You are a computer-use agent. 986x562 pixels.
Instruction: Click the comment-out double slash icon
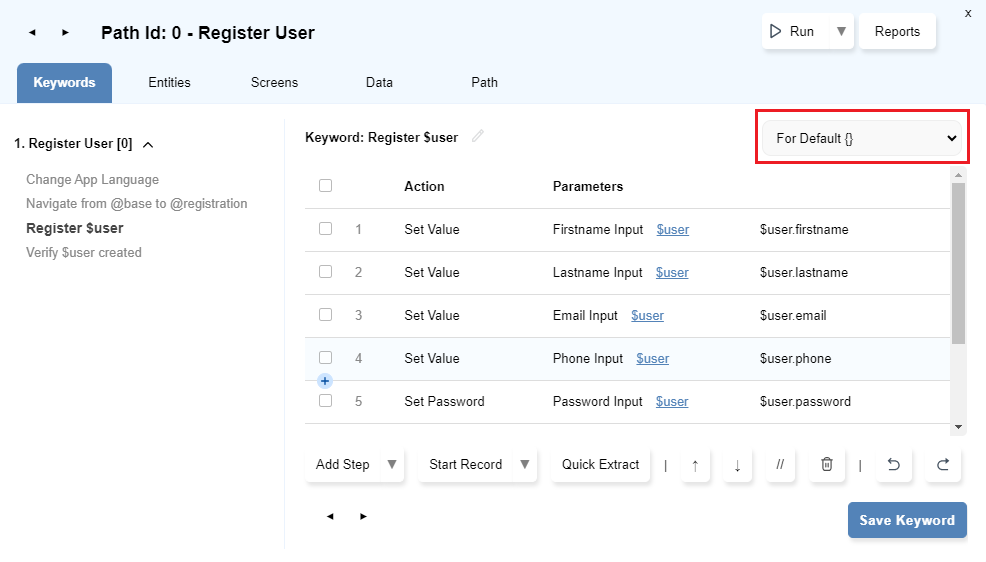coord(780,465)
